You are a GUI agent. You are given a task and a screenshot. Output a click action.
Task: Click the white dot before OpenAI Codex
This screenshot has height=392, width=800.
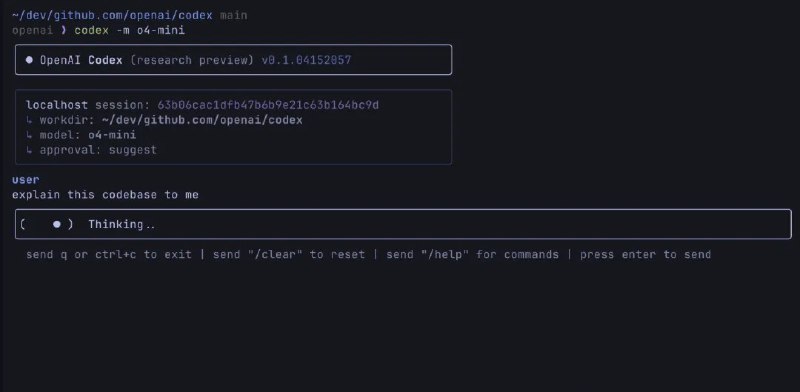[x=29, y=60]
